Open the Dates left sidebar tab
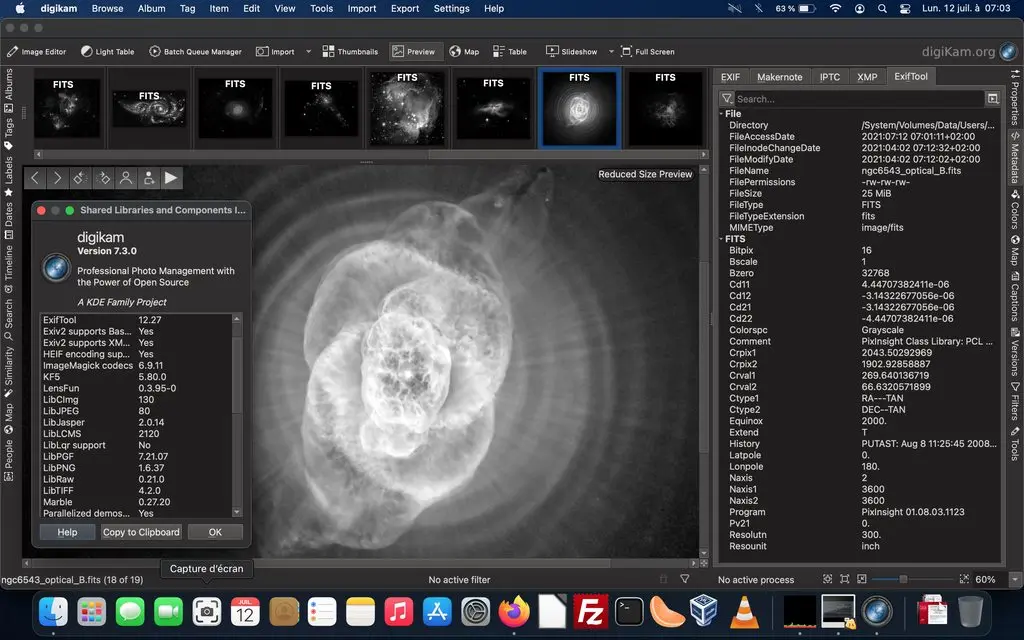 [x=8, y=221]
